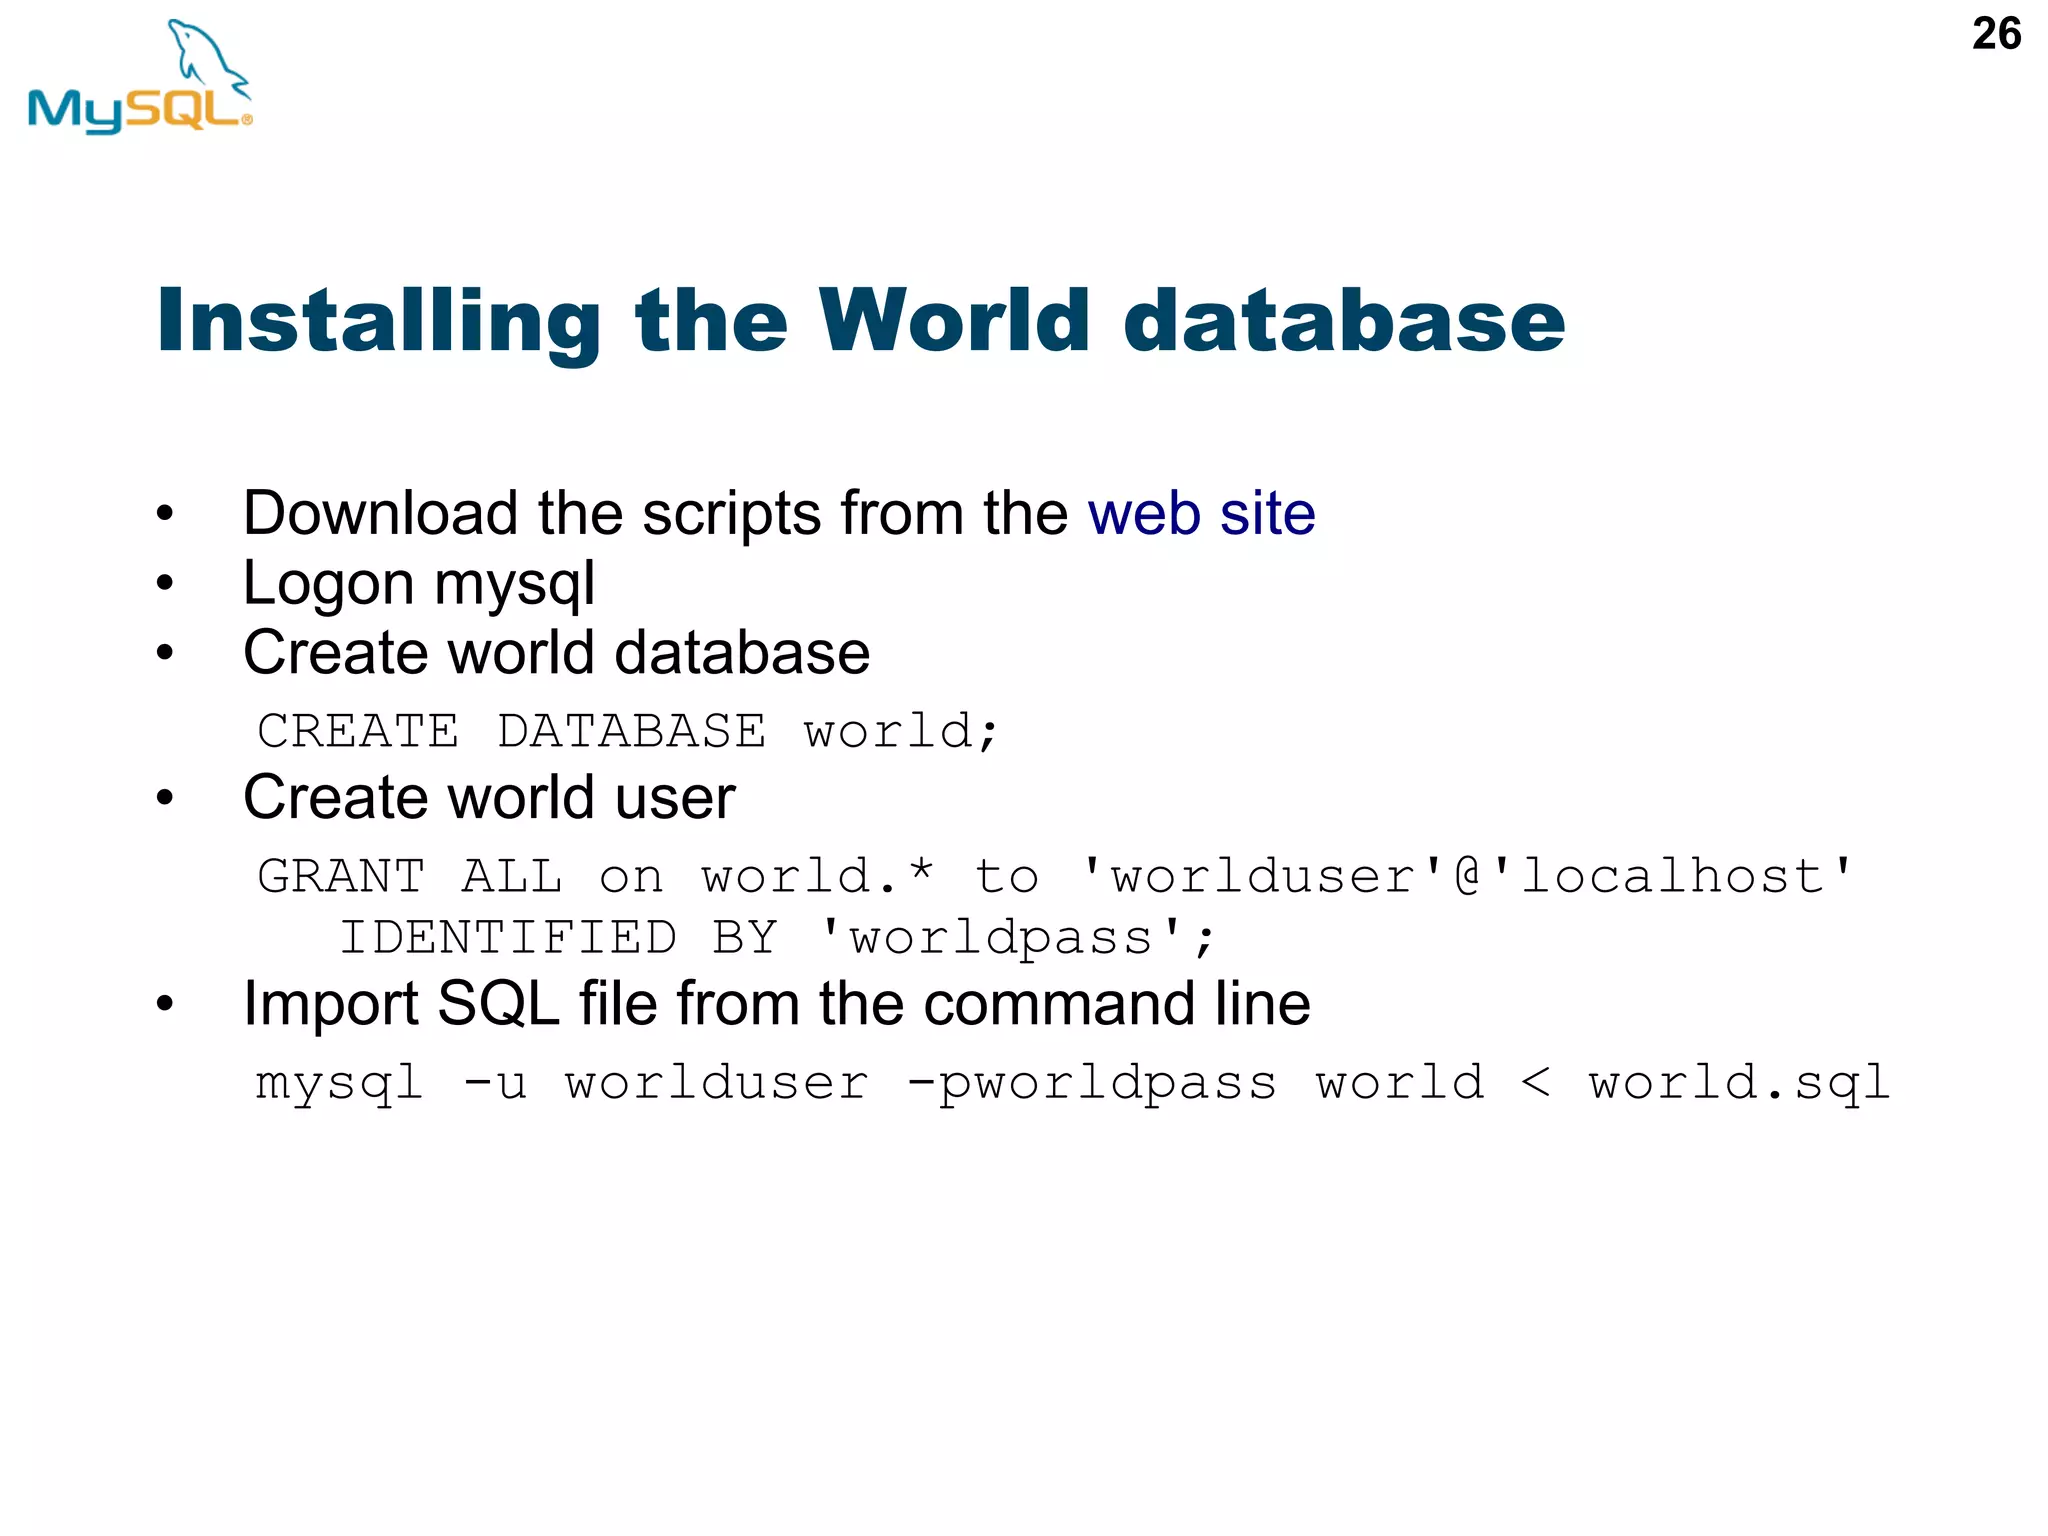Click the "IDENTIFIED BY 'worldpass';" code line
The height and width of the screenshot is (1536, 2048).
coord(778,938)
